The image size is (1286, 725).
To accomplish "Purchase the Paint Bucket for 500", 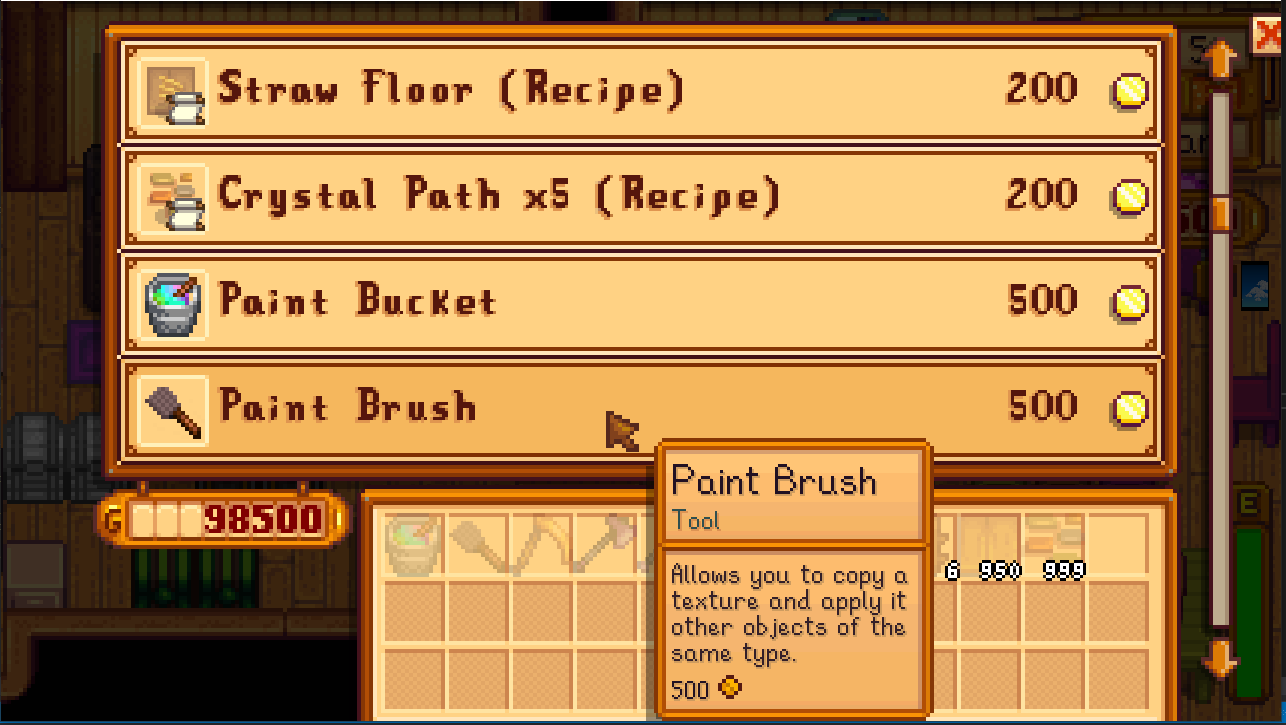I will (640, 302).
